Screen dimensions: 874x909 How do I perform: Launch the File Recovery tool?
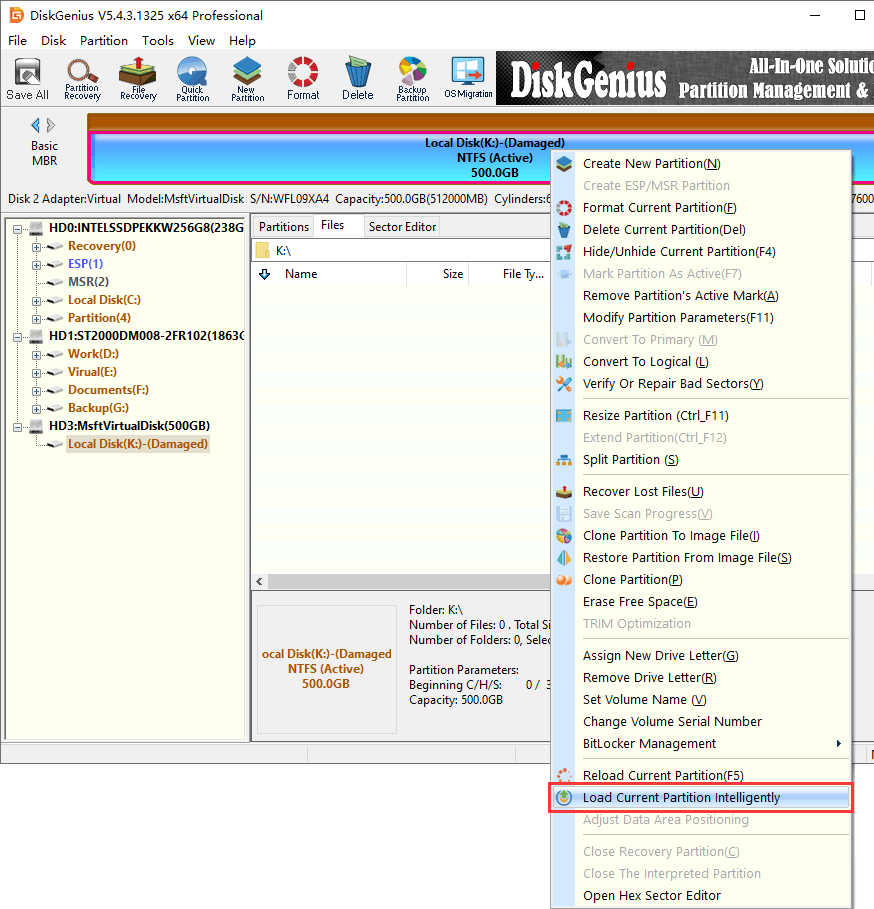138,78
